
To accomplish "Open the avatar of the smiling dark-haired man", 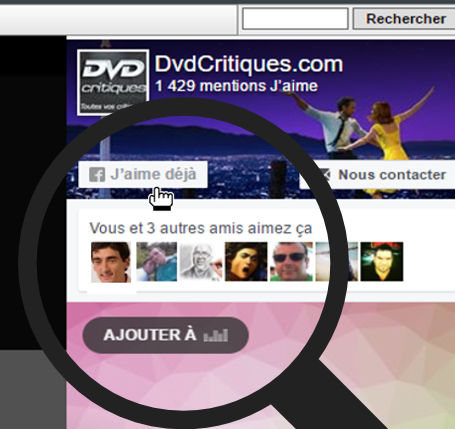I will [x=111, y=262].
